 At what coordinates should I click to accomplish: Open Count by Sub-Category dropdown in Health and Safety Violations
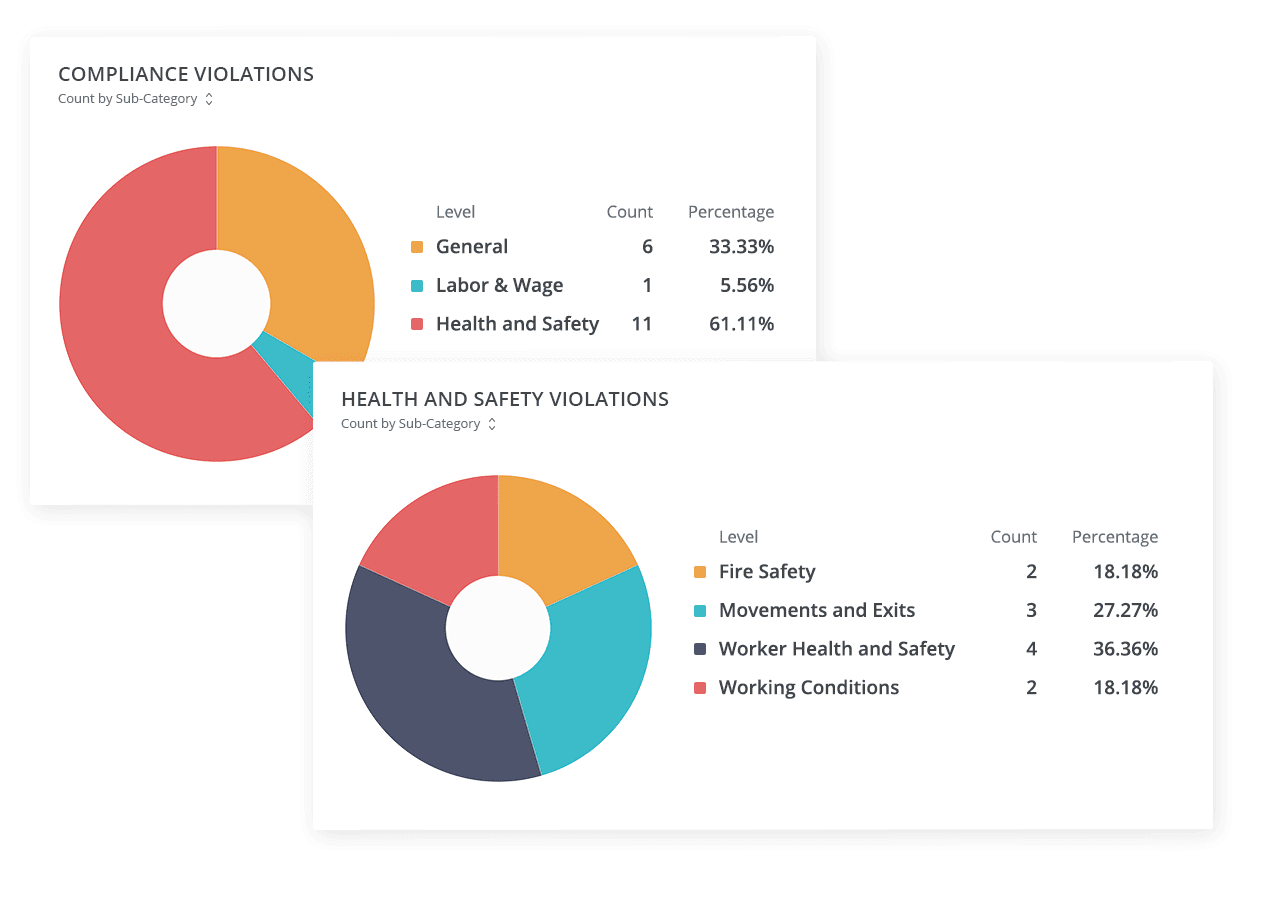point(419,424)
